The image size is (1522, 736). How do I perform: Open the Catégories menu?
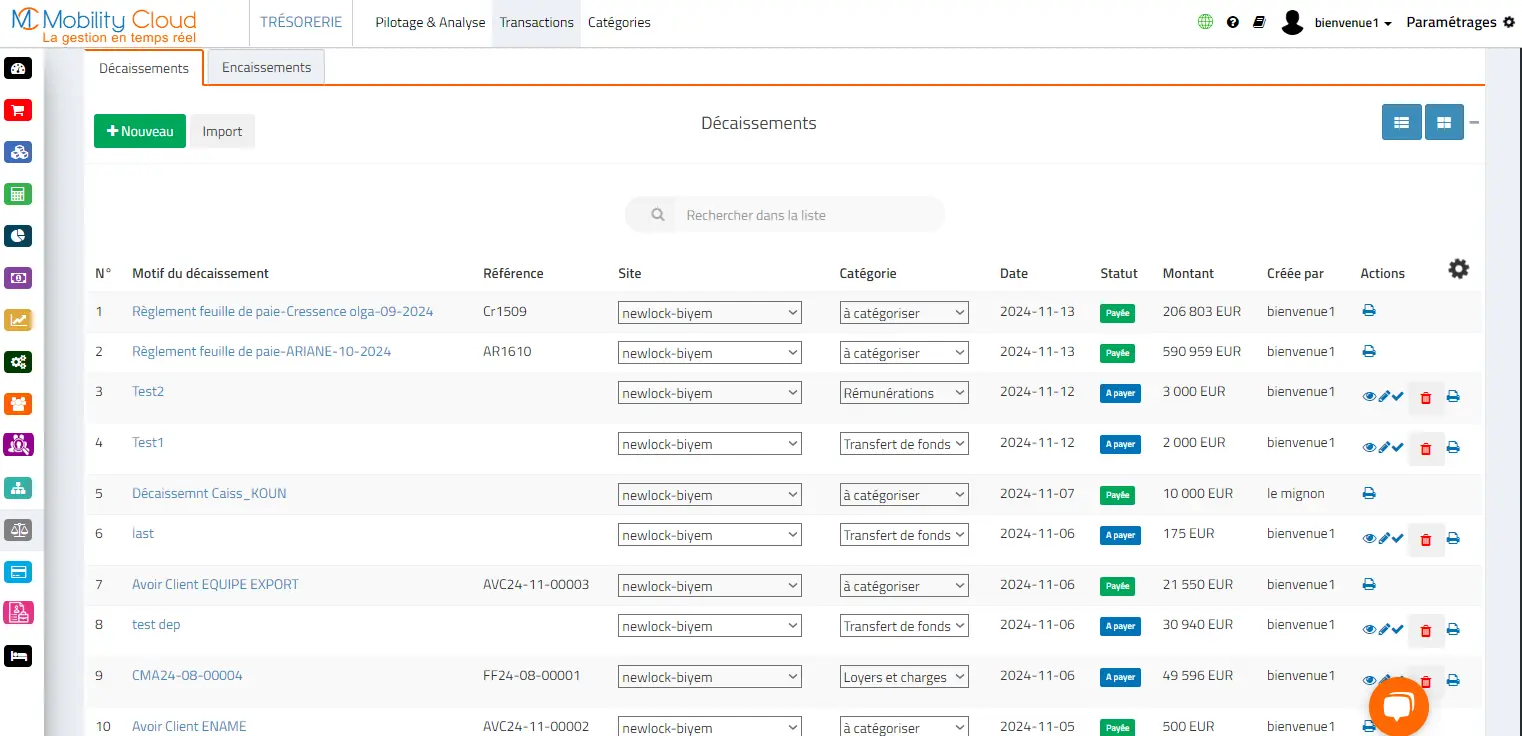[619, 22]
